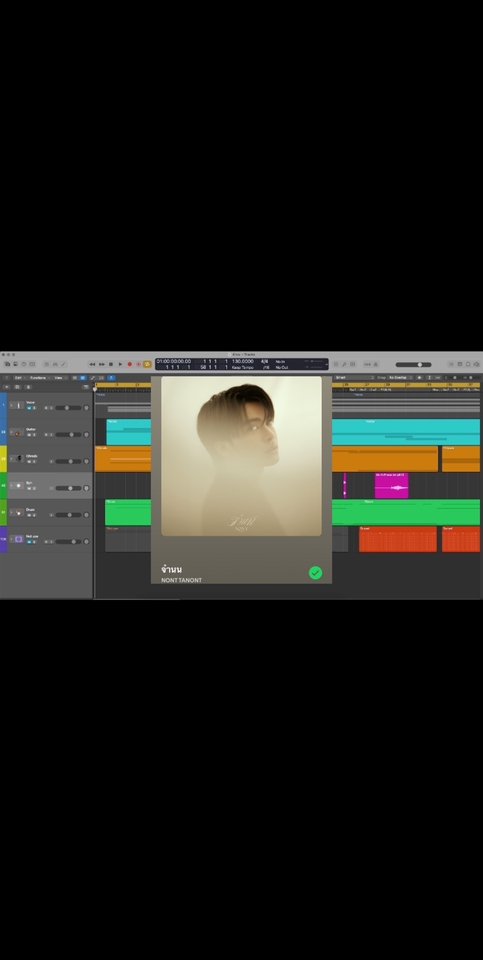The image size is (483, 960).
Task: Click the Rewind transport button
Action: 92,364
